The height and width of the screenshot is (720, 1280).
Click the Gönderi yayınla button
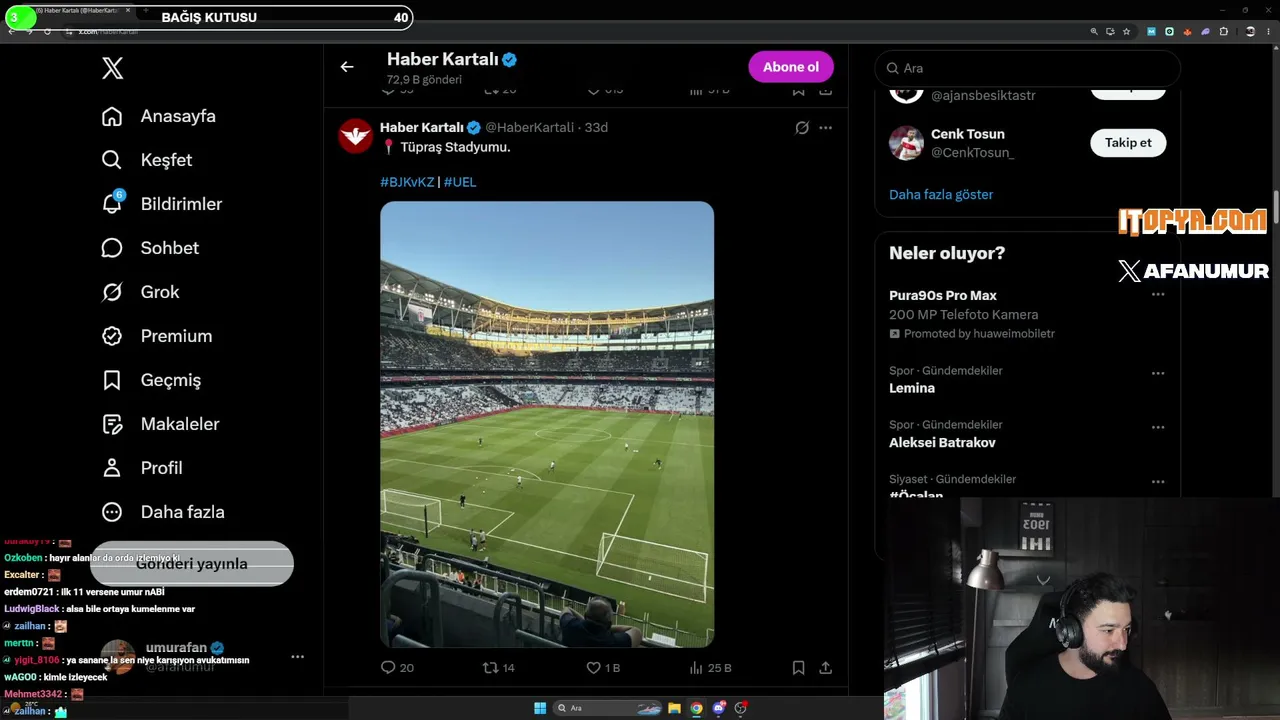(192, 564)
